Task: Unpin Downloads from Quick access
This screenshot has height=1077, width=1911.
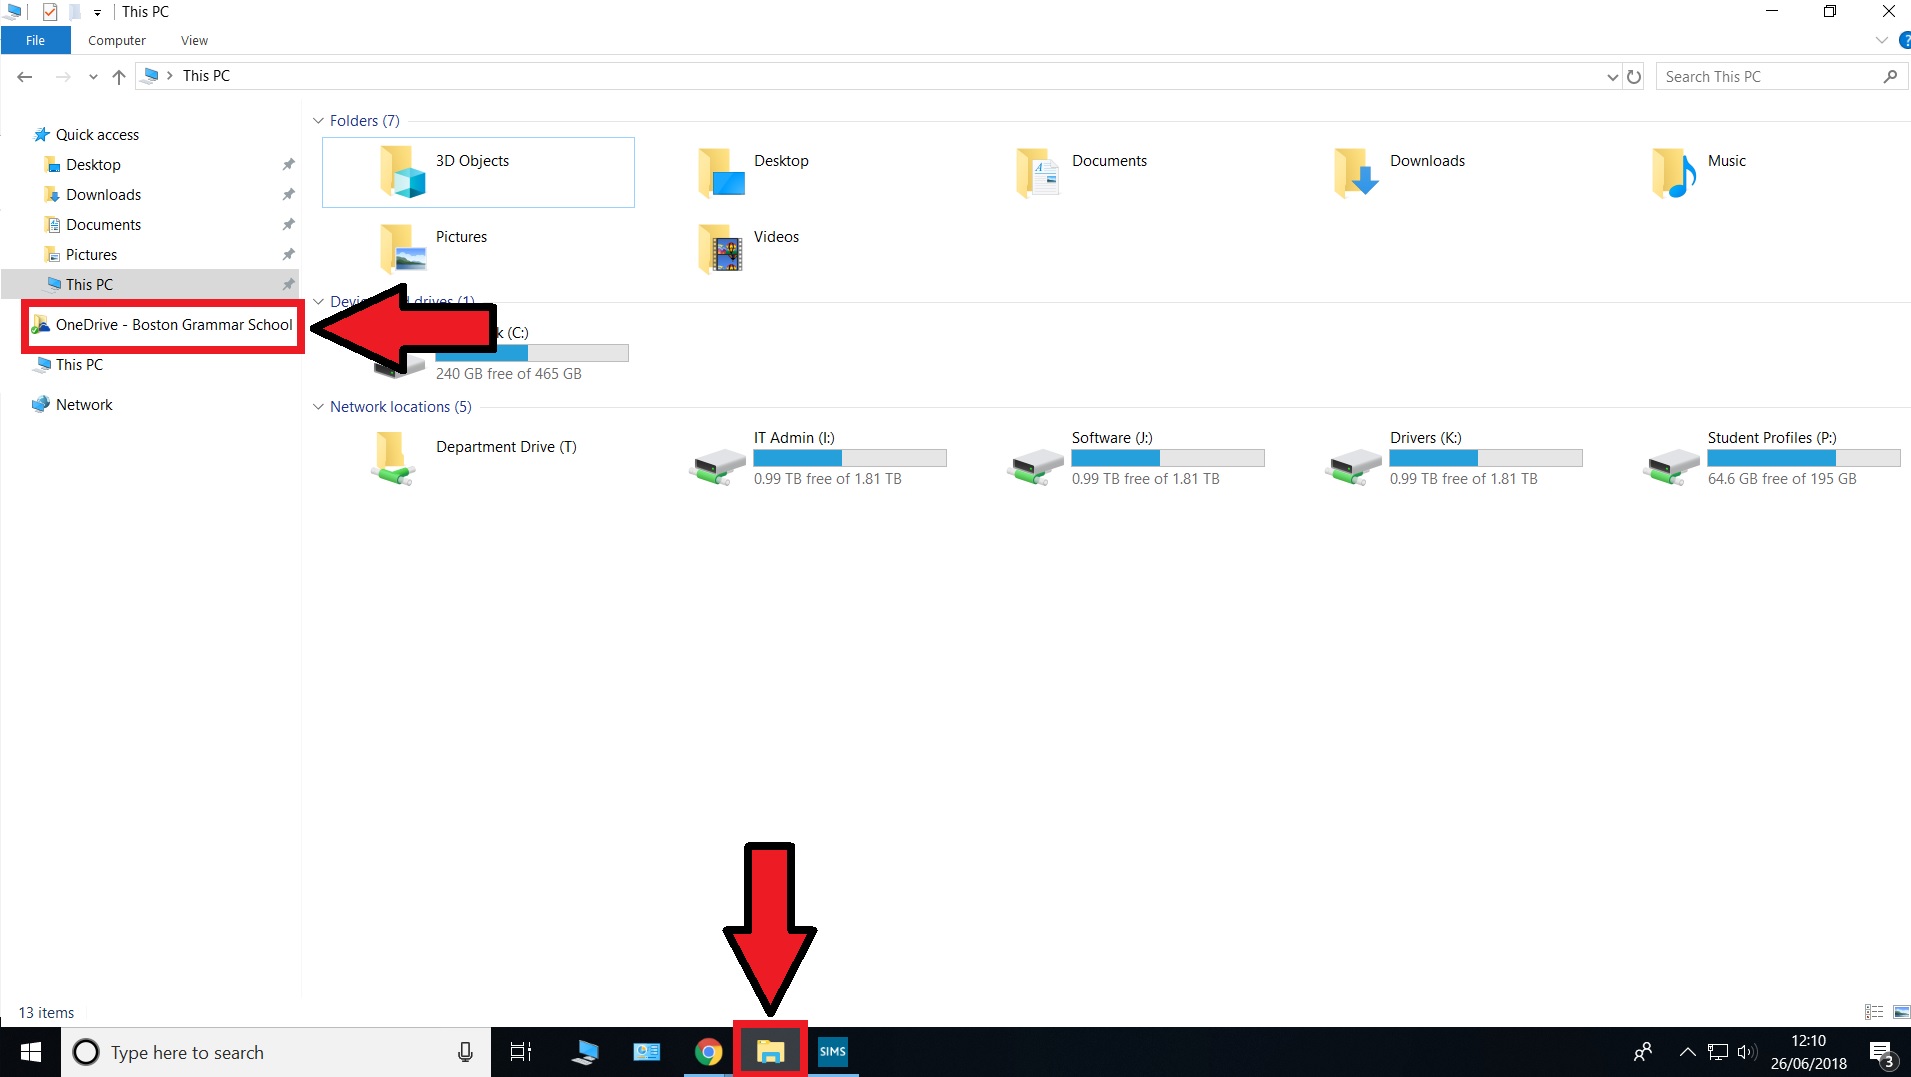Action: [287, 194]
